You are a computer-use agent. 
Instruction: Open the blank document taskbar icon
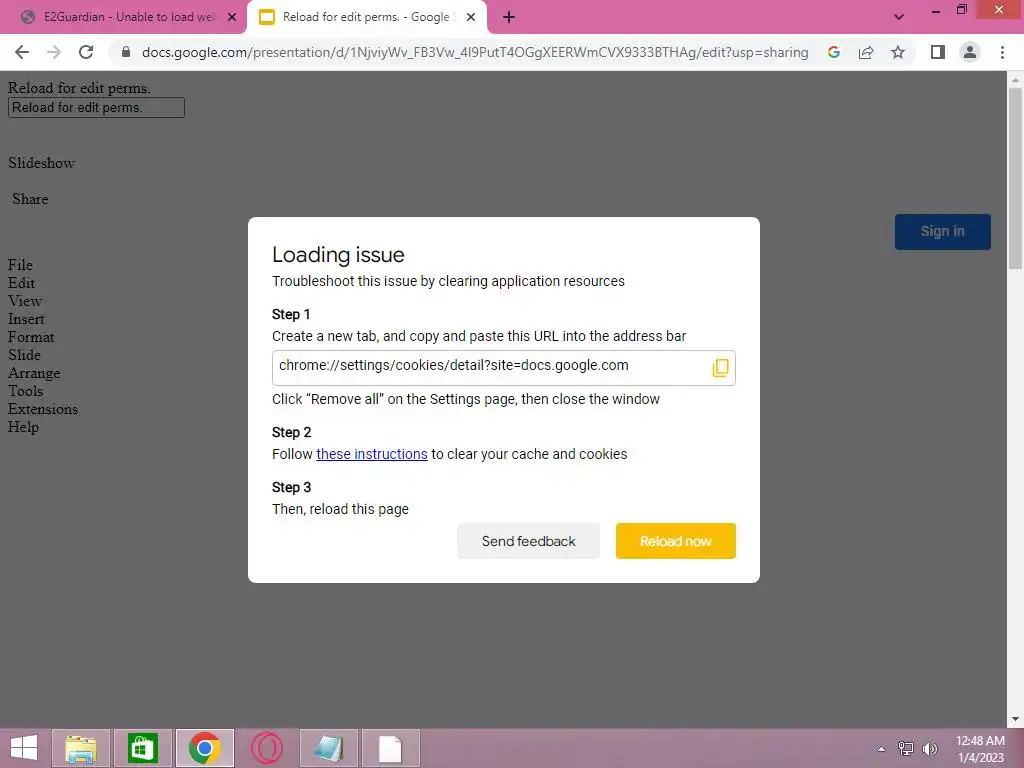pos(391,748)
